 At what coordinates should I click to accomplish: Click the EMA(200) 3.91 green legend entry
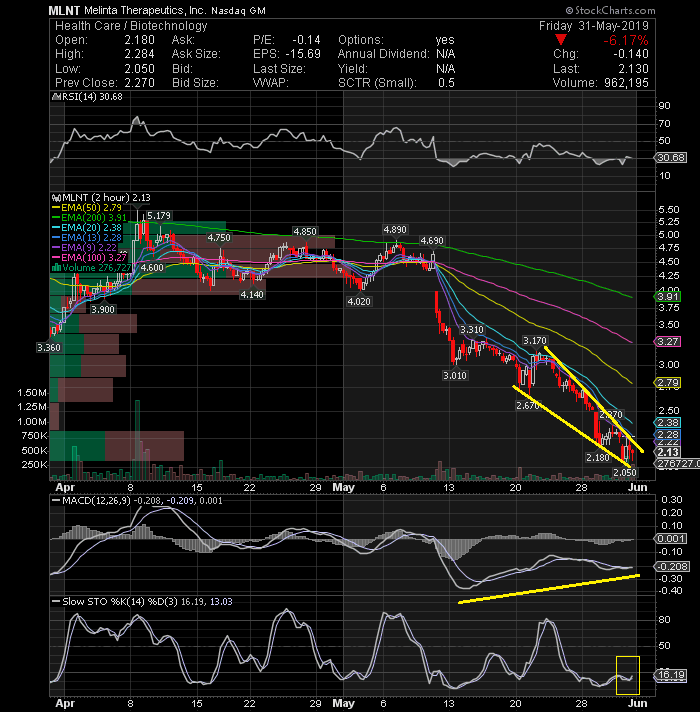pos(89,218)
